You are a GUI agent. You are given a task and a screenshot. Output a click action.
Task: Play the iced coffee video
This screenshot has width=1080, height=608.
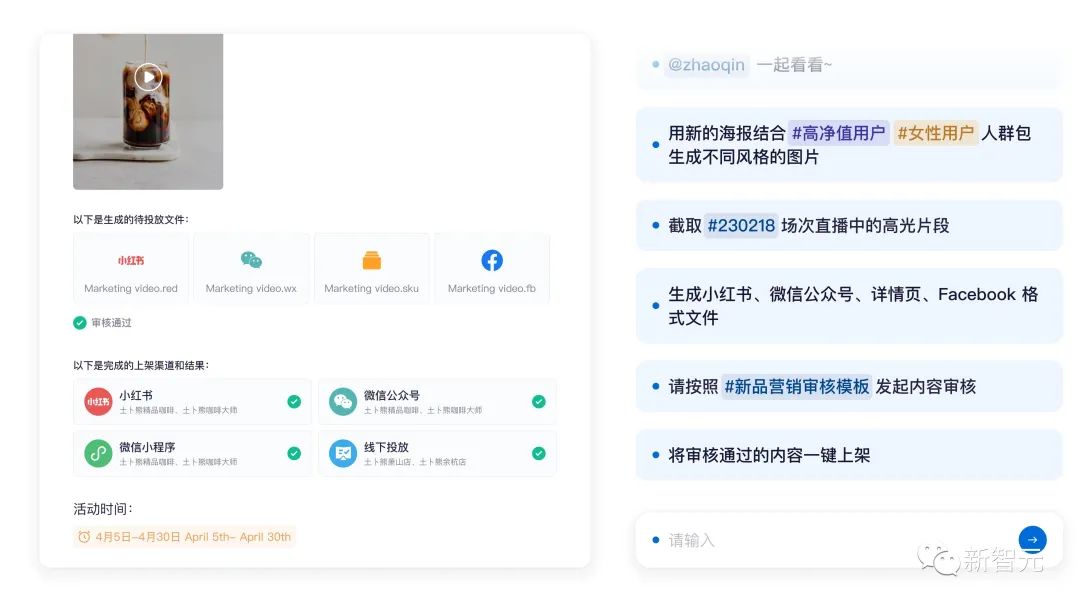coord(148,76)
